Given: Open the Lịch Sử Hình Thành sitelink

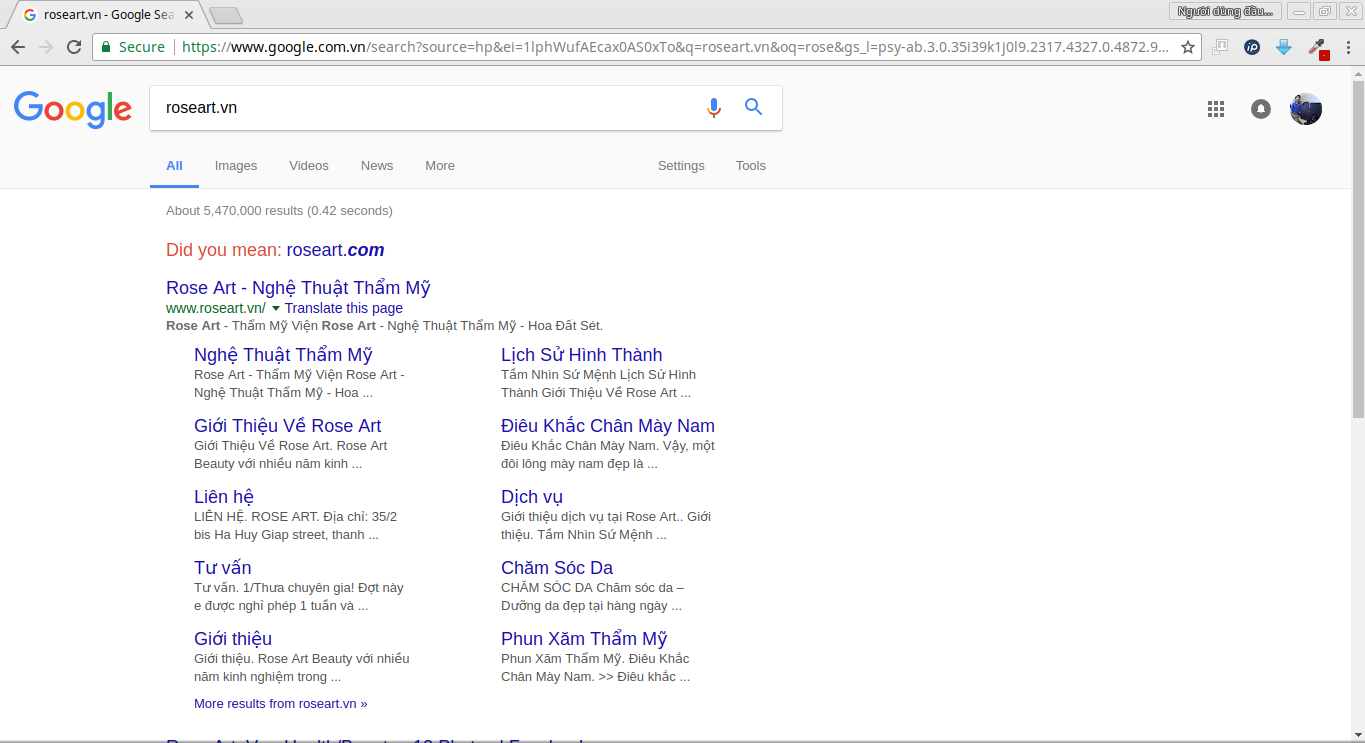Looking at the screenshot, I should (x=582, y=355).
